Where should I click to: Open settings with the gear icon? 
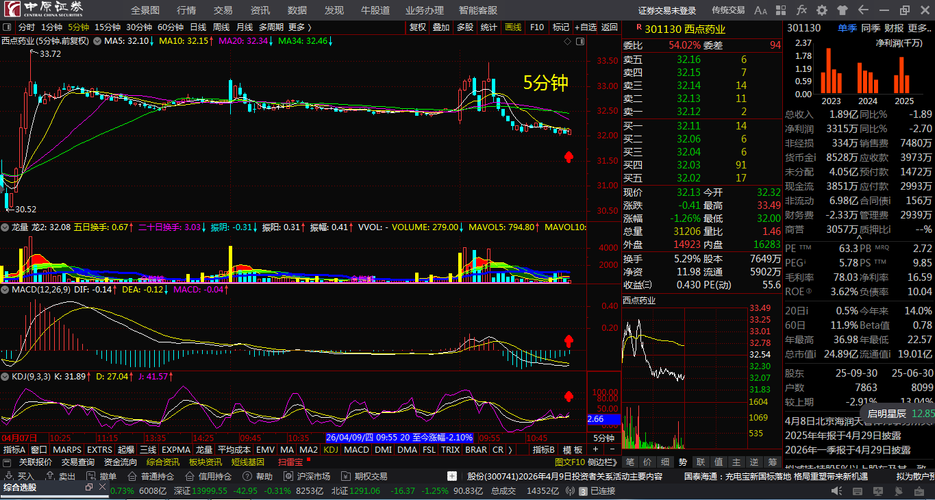tap(822, 10)
